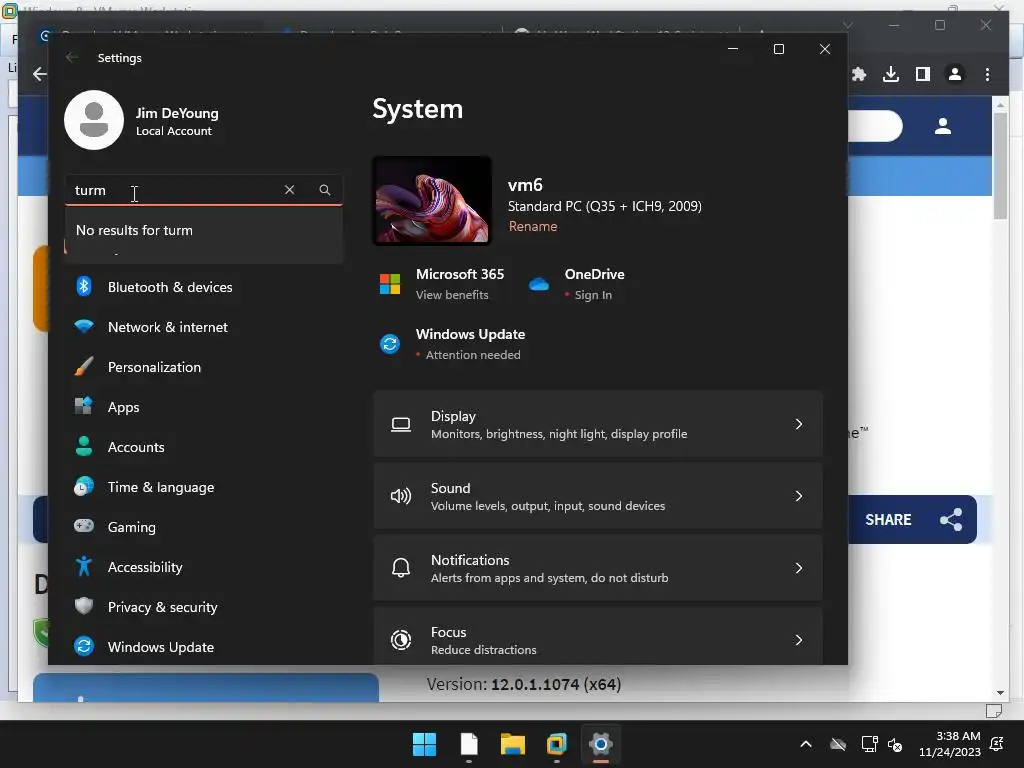Open the browser three-dot menu
The width and height of the screenshot is (1024, 768).
(x=987, y=74)
